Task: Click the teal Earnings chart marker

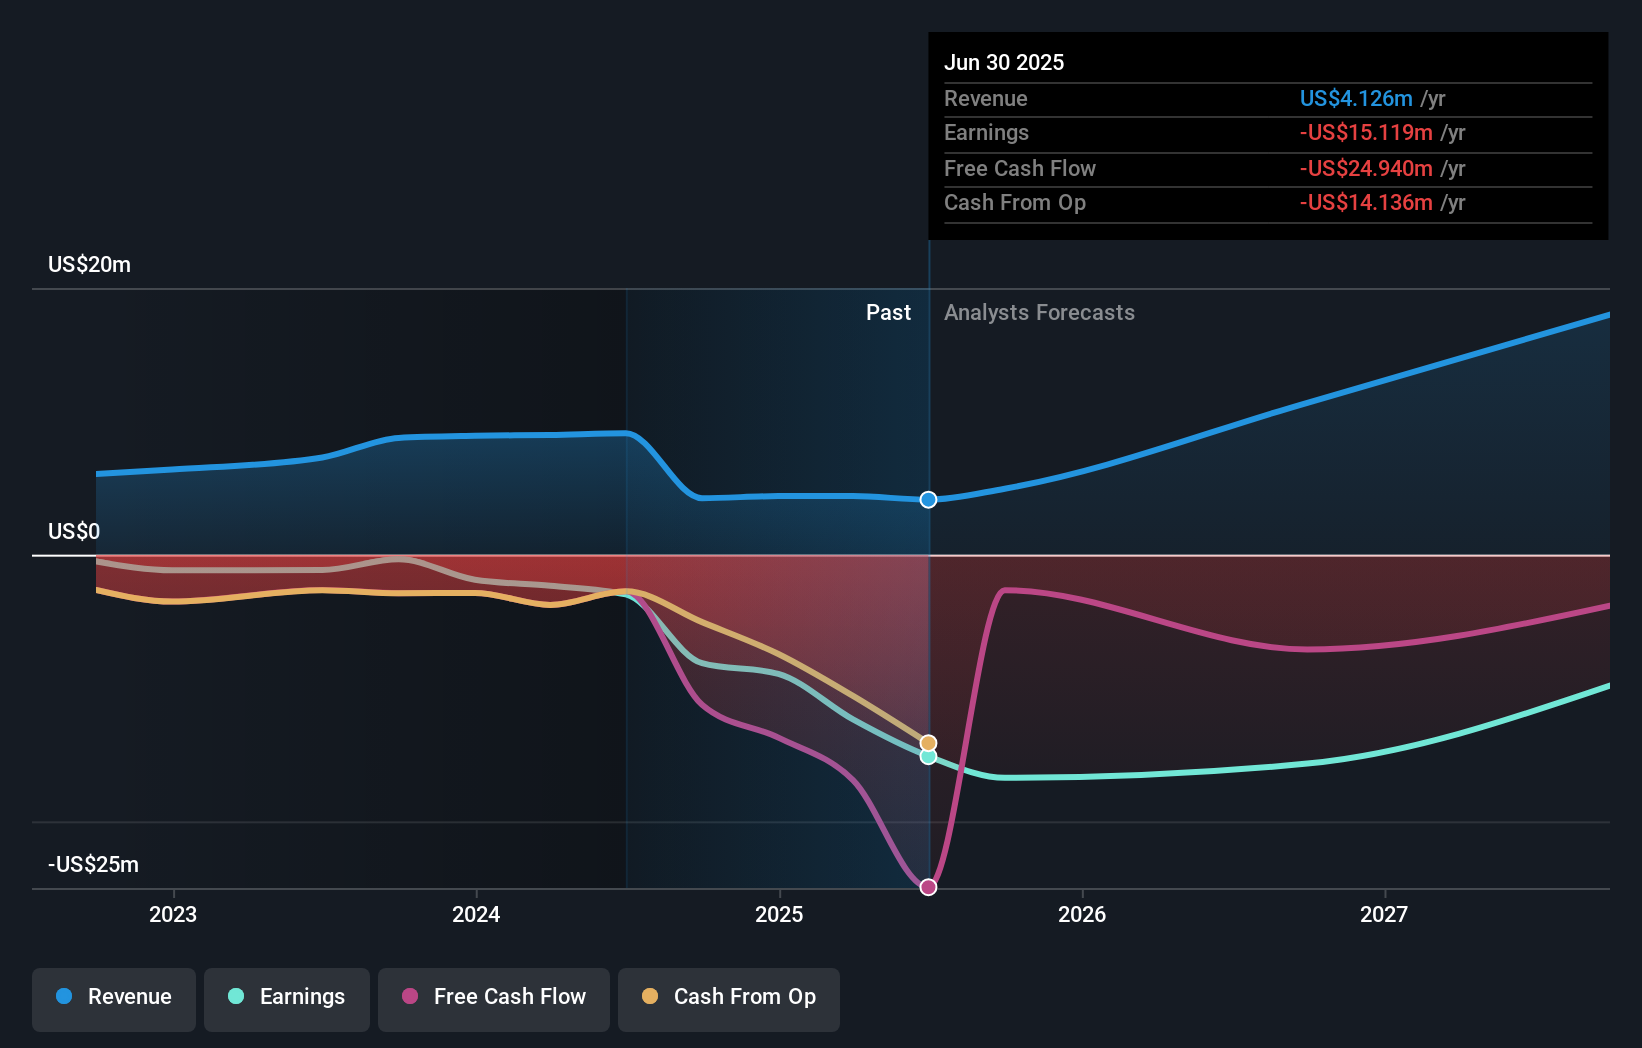Action: [928, 757]
